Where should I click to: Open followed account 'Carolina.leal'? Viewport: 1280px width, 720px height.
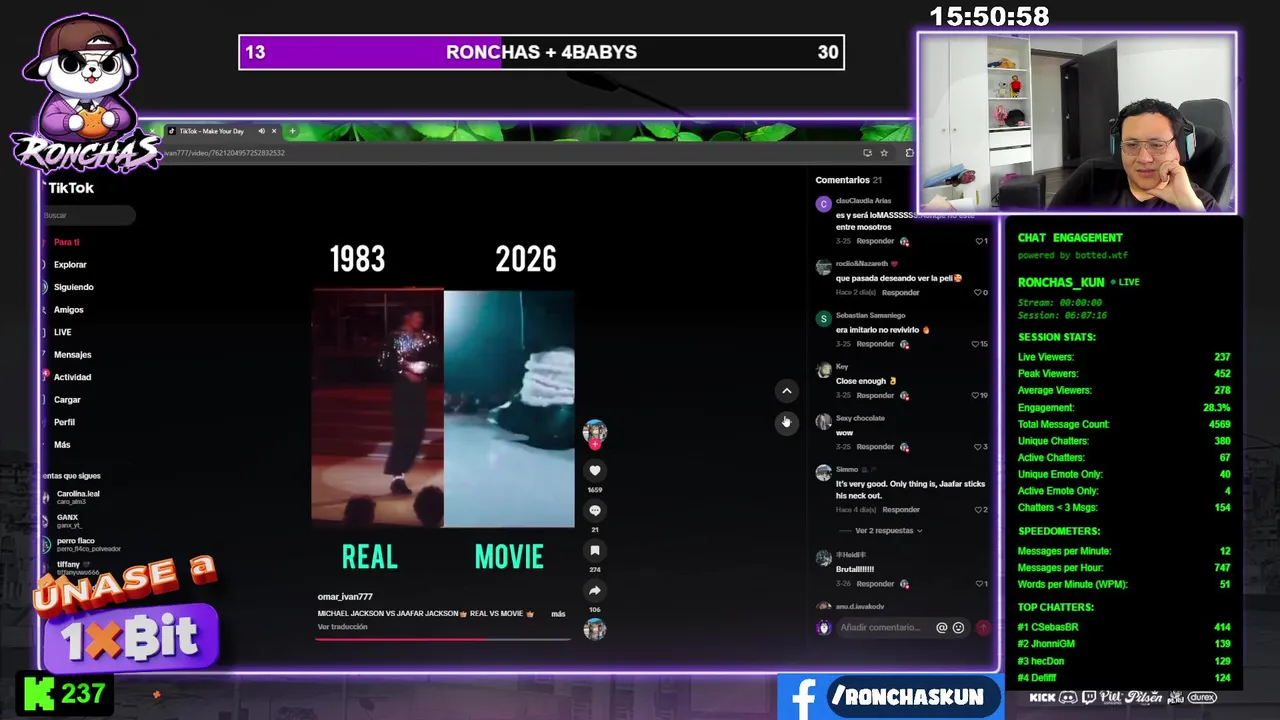point(78,497)
